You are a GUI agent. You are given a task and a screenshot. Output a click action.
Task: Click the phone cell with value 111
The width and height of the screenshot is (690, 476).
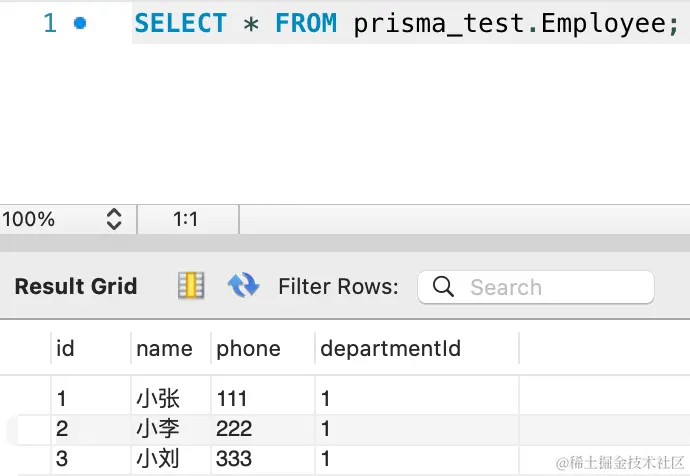232,399
